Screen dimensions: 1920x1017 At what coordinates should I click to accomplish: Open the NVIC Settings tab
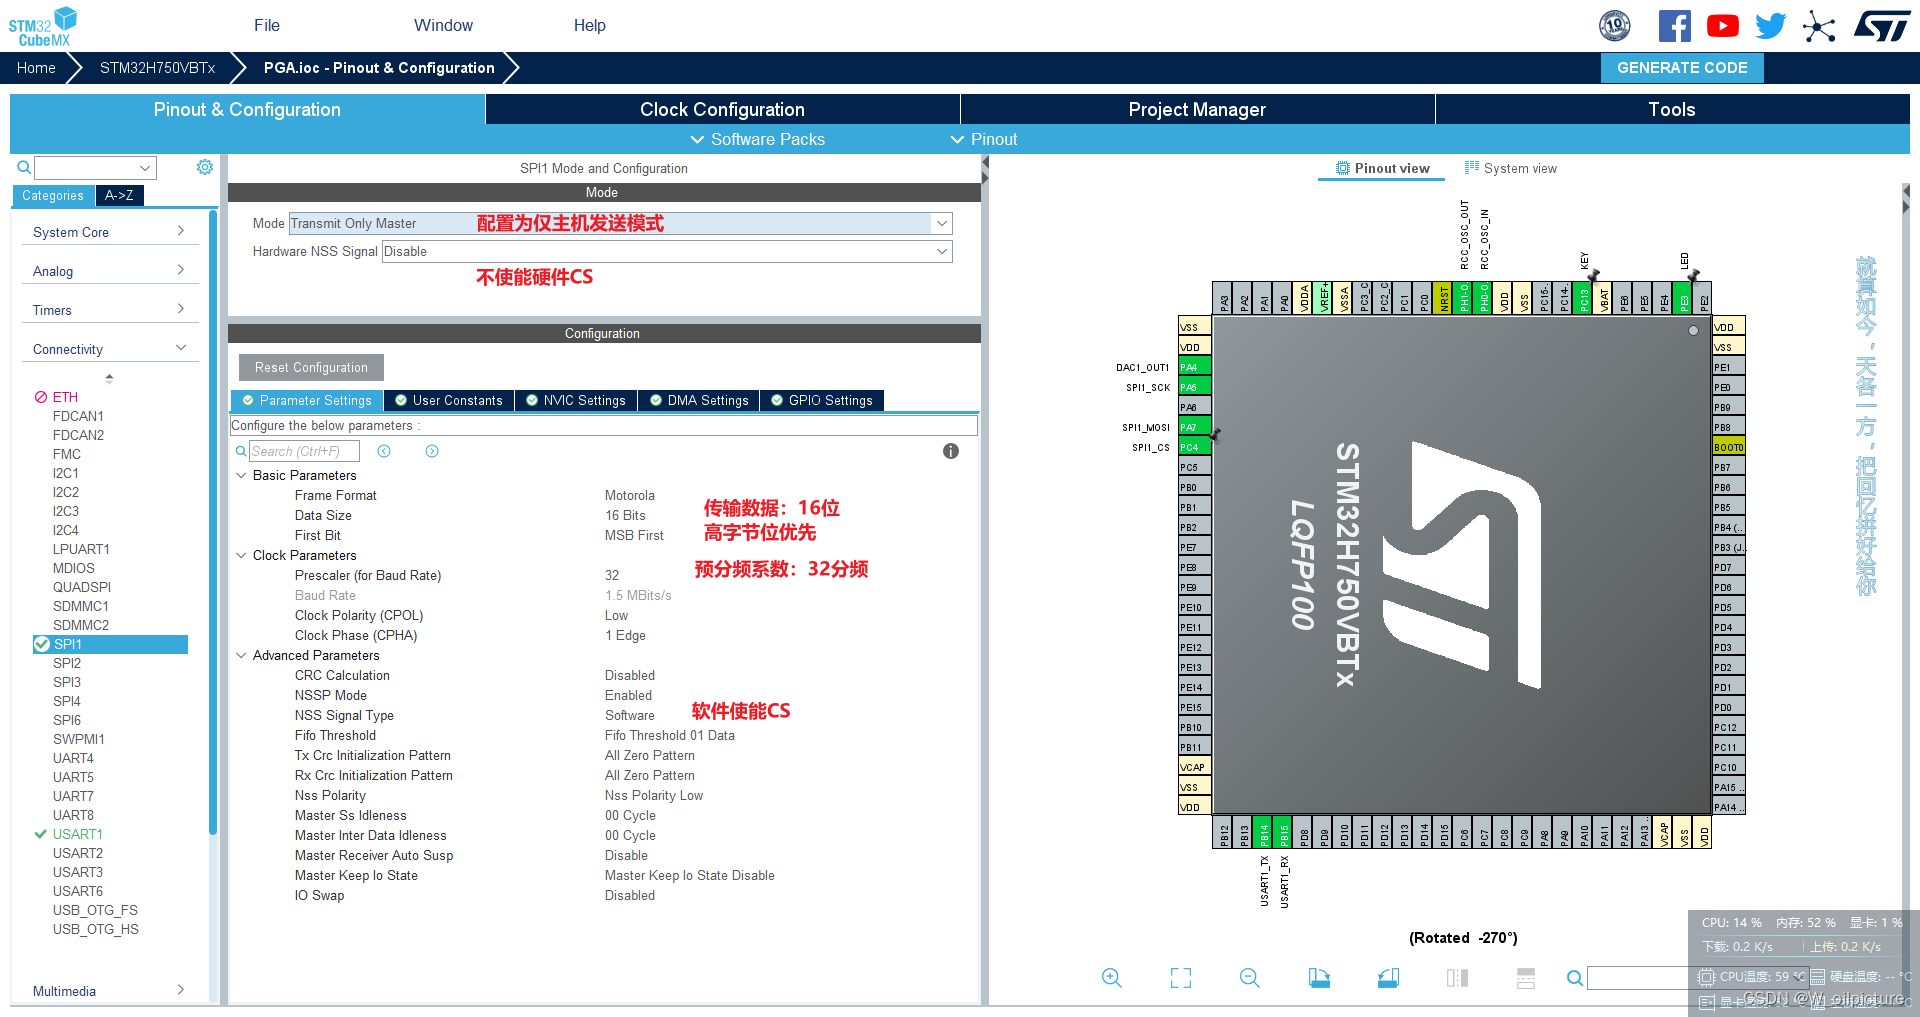576,400
